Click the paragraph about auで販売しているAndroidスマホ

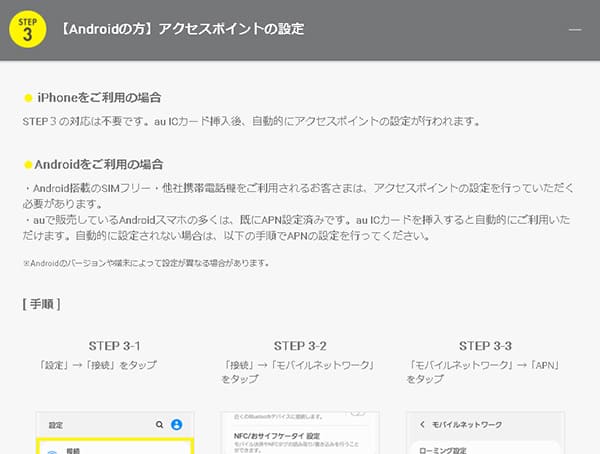coord(297,228)
